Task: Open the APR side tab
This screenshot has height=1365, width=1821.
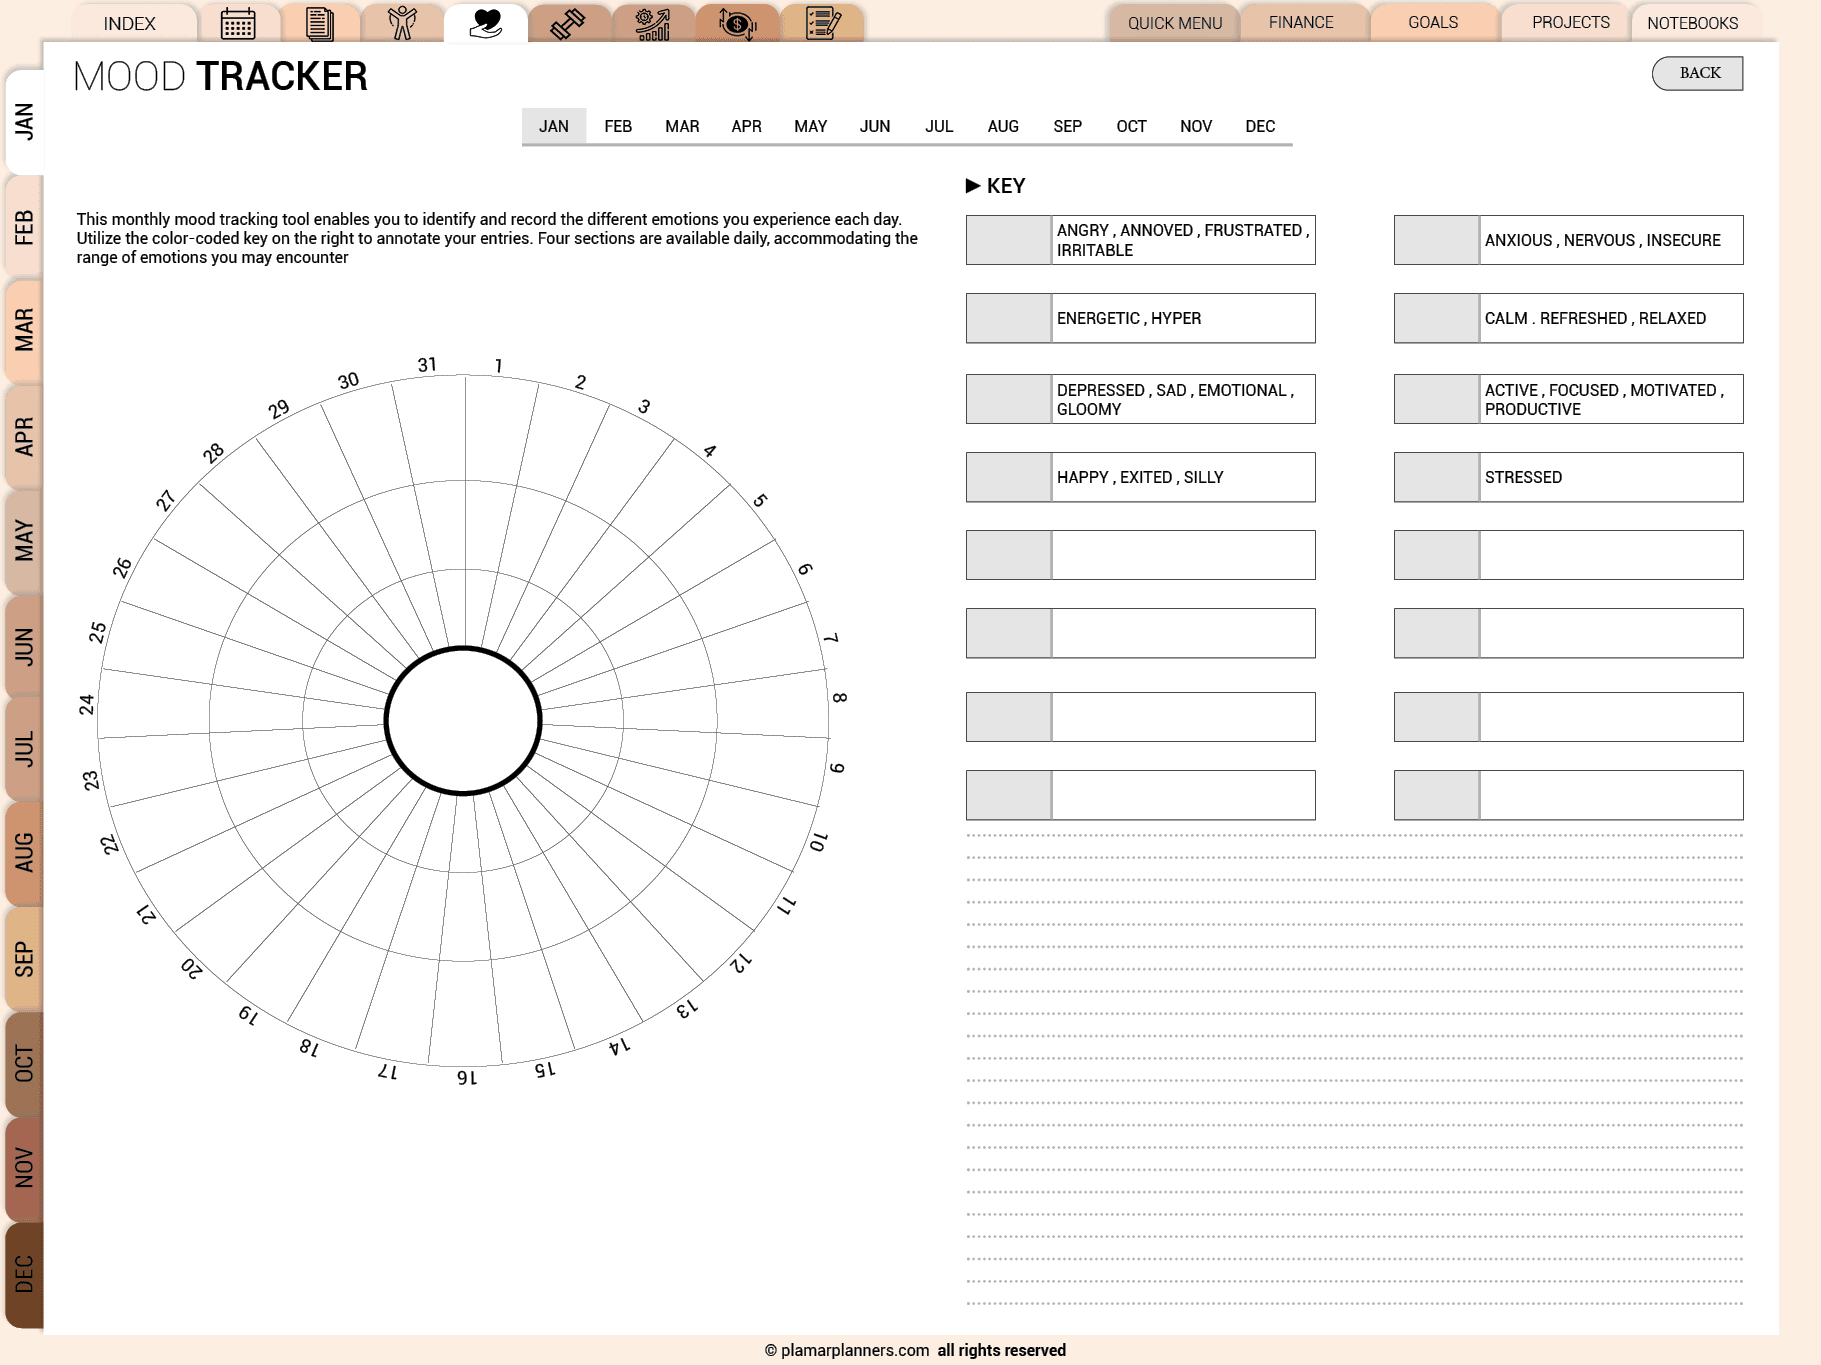Action: [x=24, y=436]
